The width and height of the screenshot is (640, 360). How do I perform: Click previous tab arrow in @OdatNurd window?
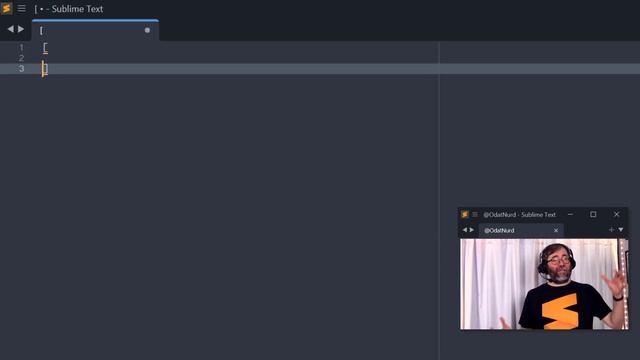coord(464,230)
